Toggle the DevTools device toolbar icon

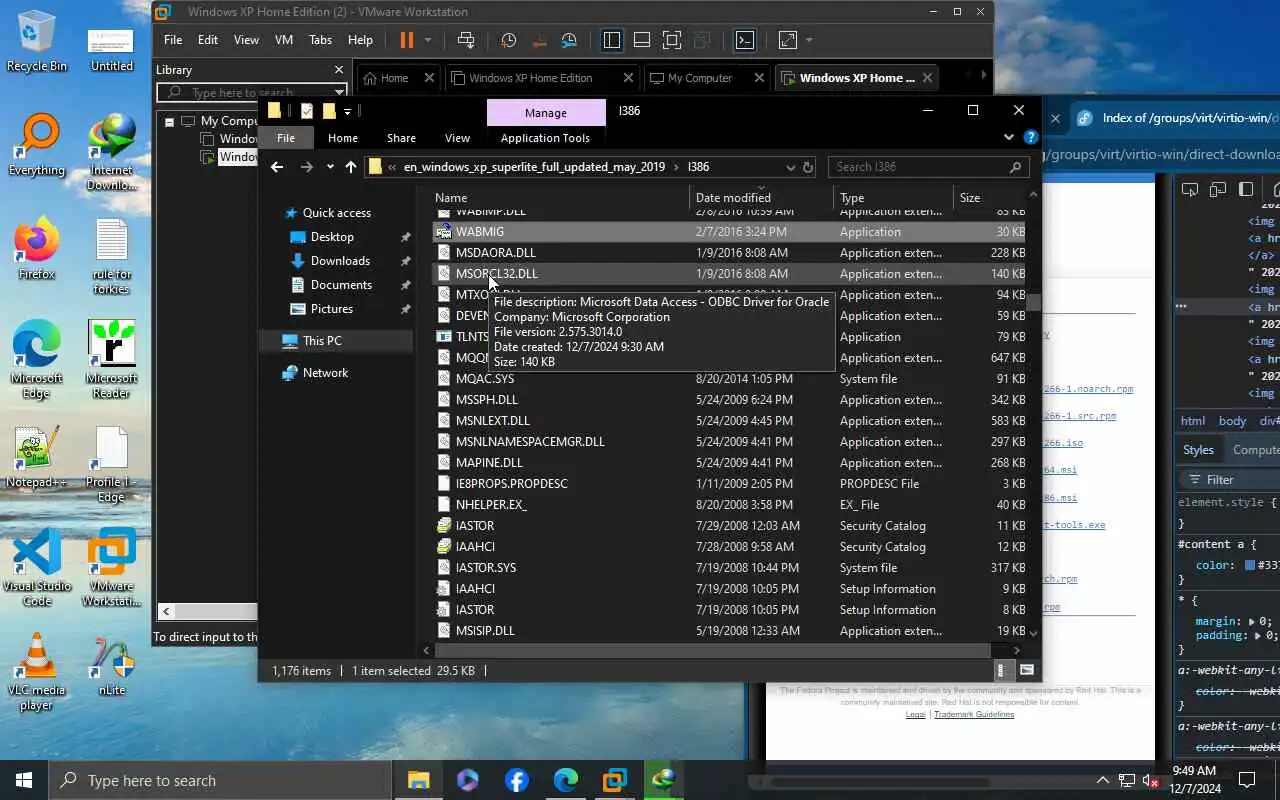point(1217,189)
